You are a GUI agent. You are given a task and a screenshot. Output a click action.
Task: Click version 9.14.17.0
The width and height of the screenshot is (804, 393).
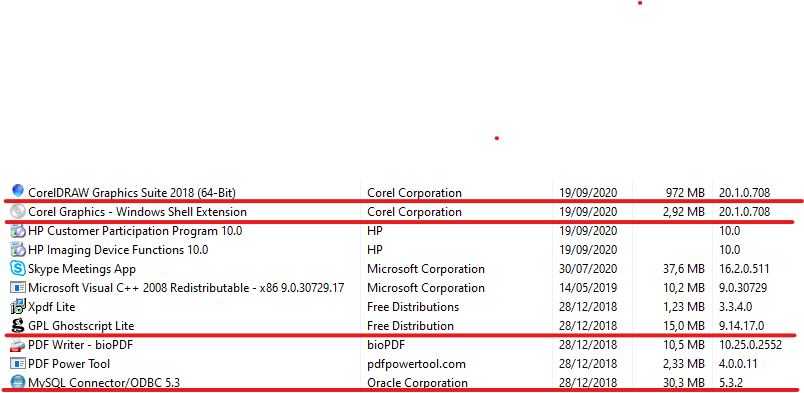[x=741, y=326]
